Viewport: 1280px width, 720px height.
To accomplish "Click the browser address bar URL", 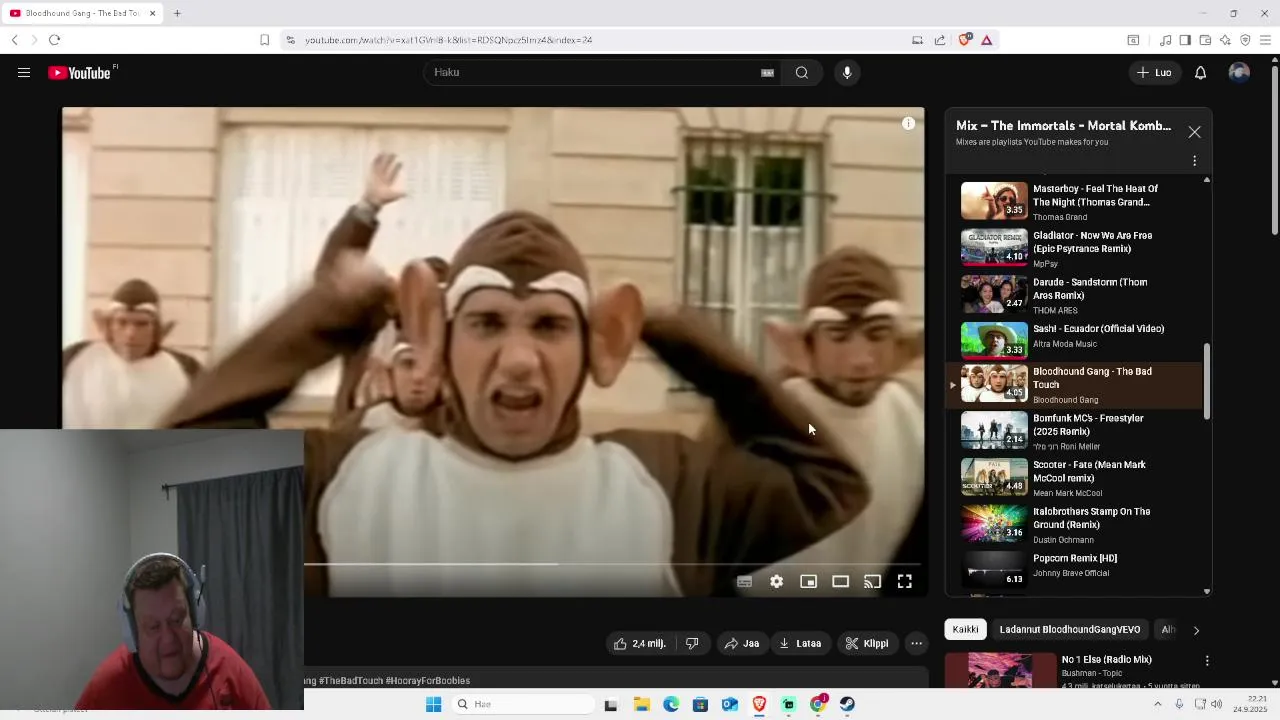I will click(449, 40).
